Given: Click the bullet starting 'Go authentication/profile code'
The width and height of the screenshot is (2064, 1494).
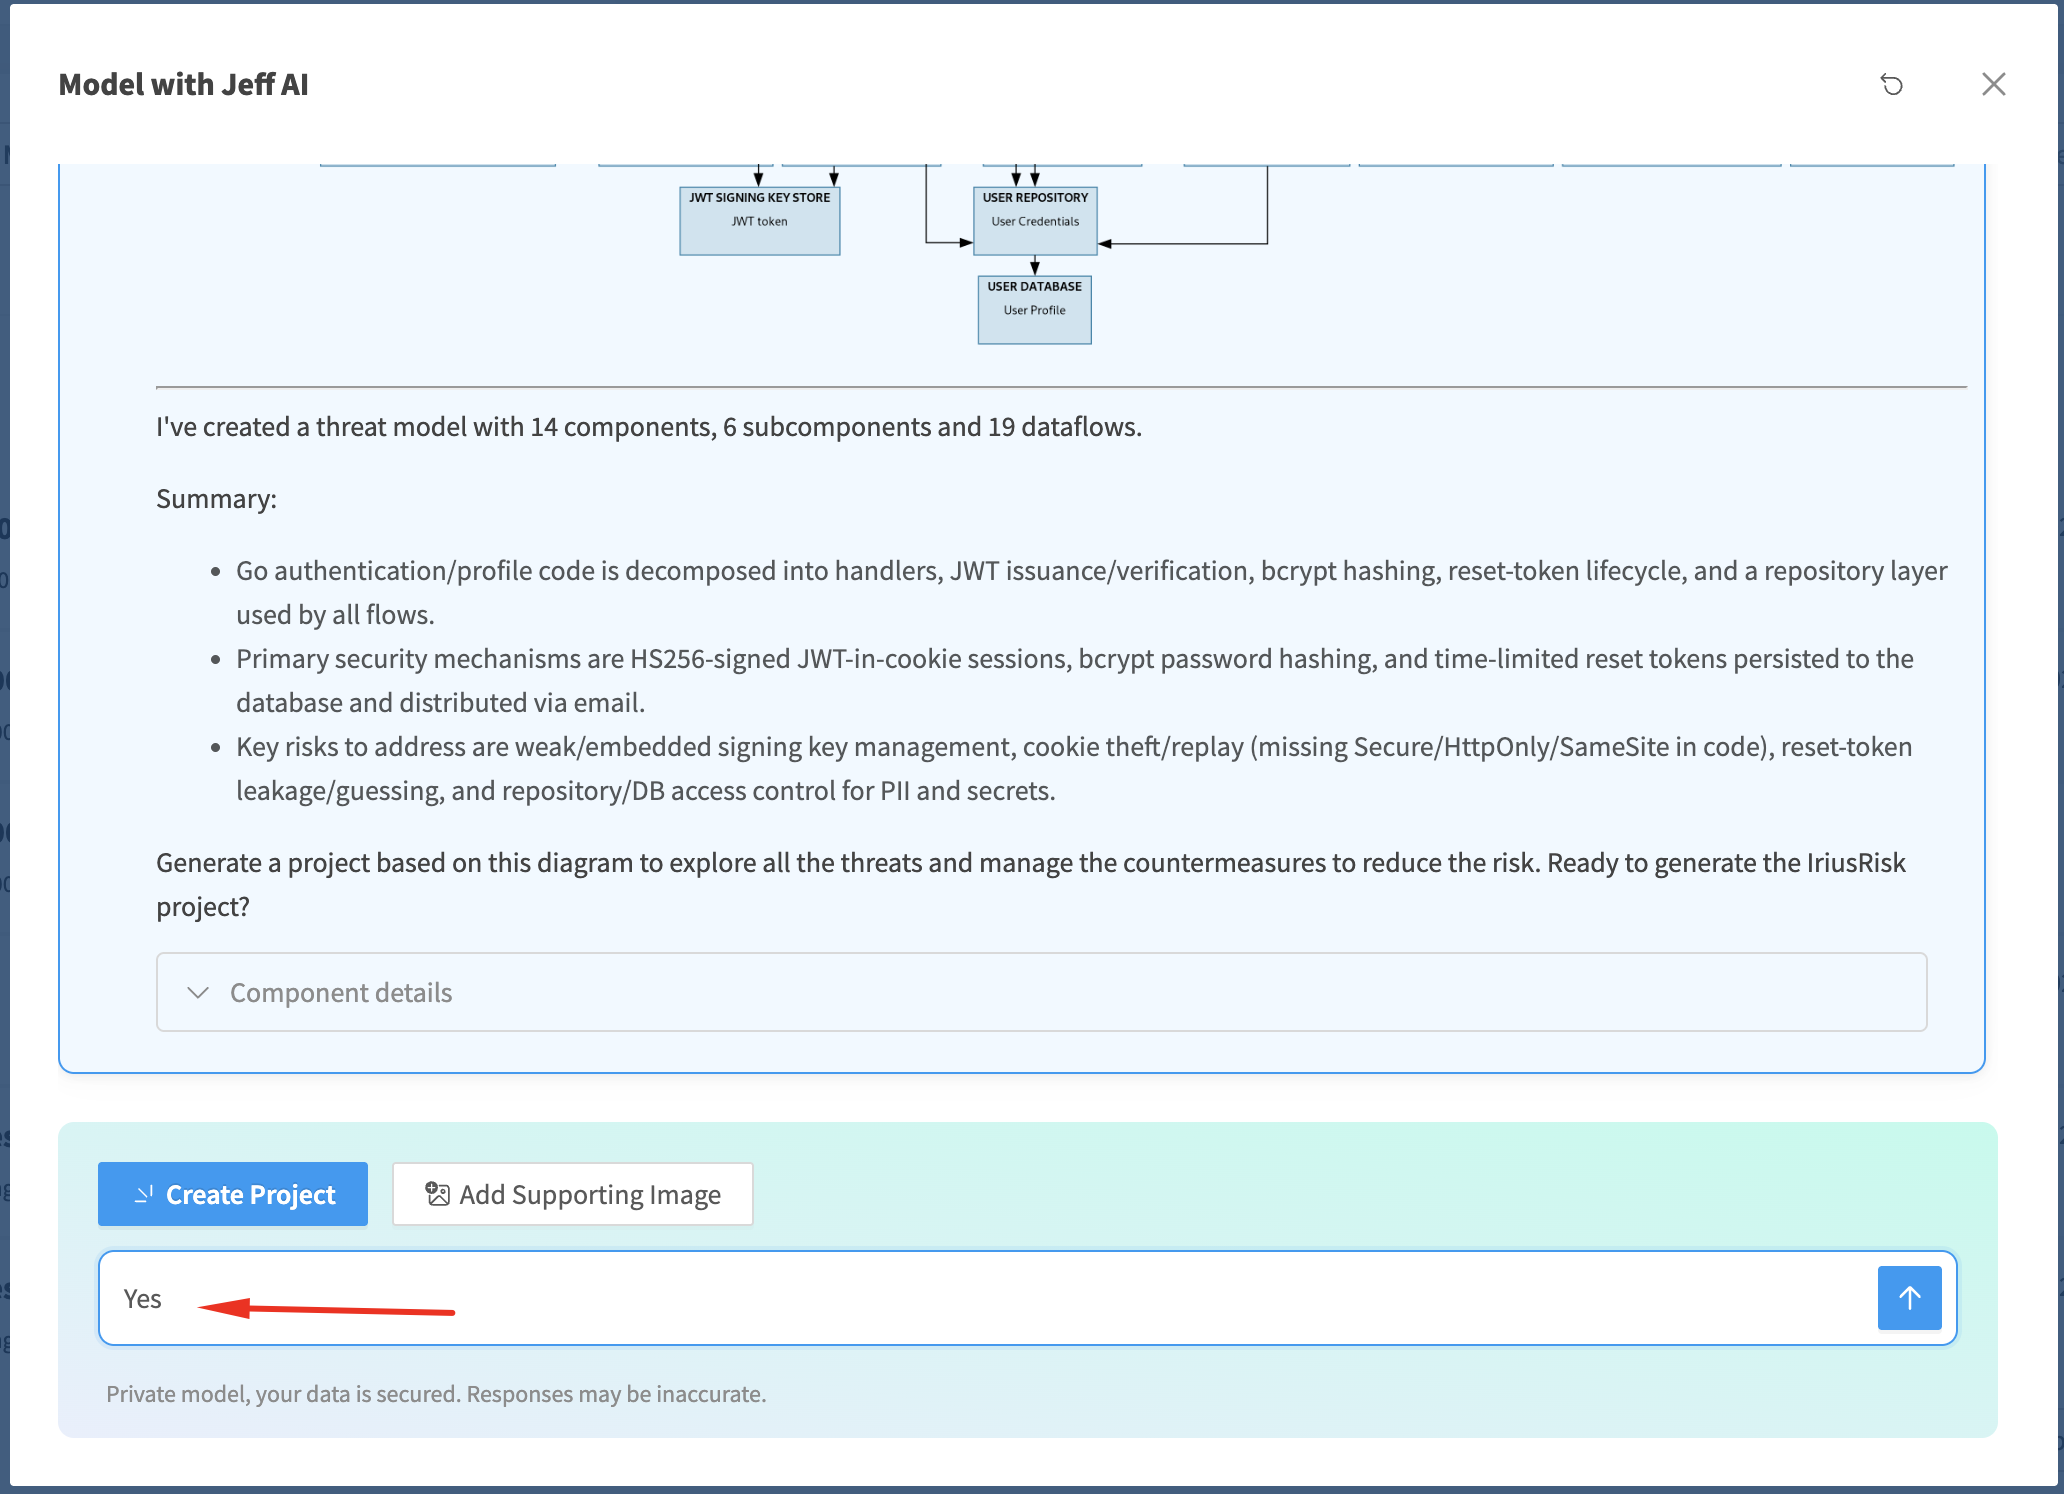Looking at the screenshot, I should (1091, 592).
